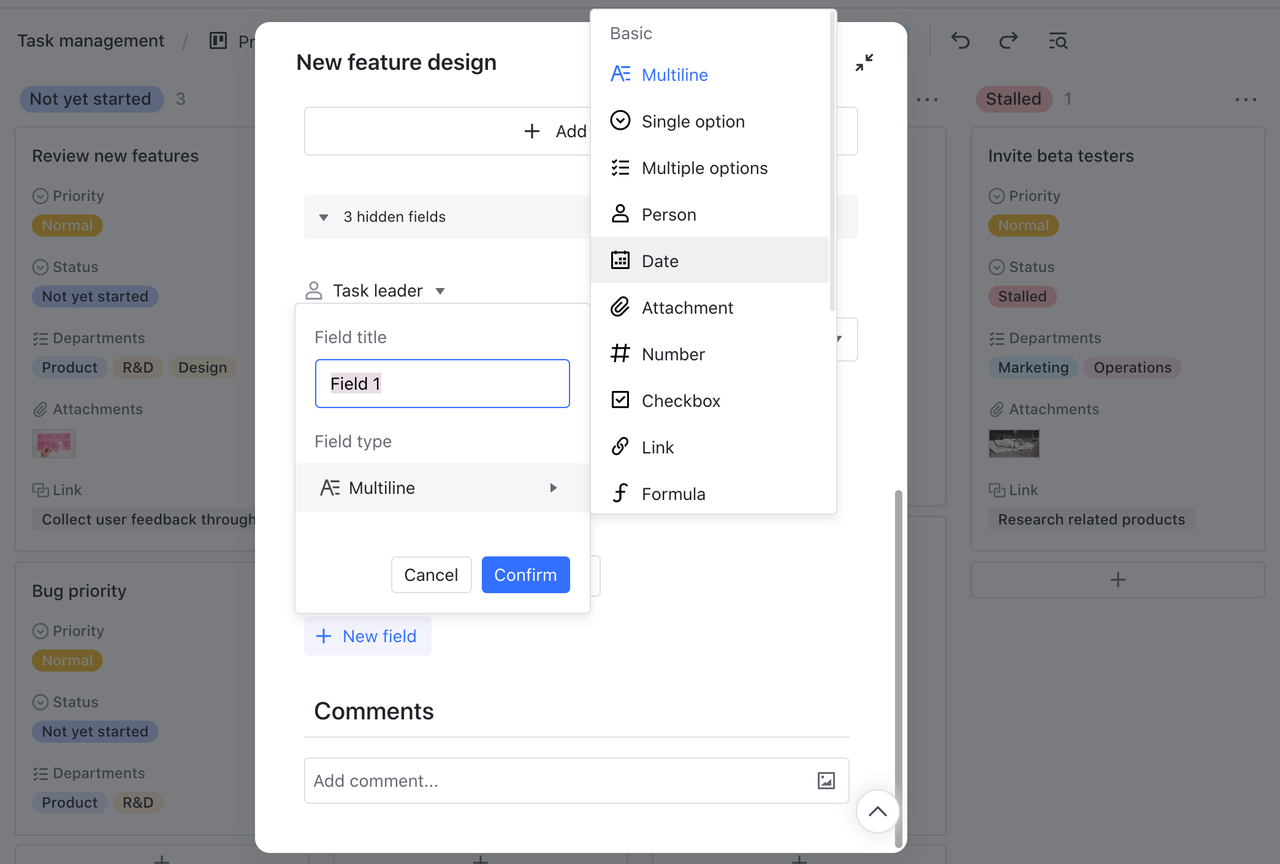The width and height of the screenshot is (1280, 864).
Task: Click the redo arrow icon
Action: [1008, 41]
